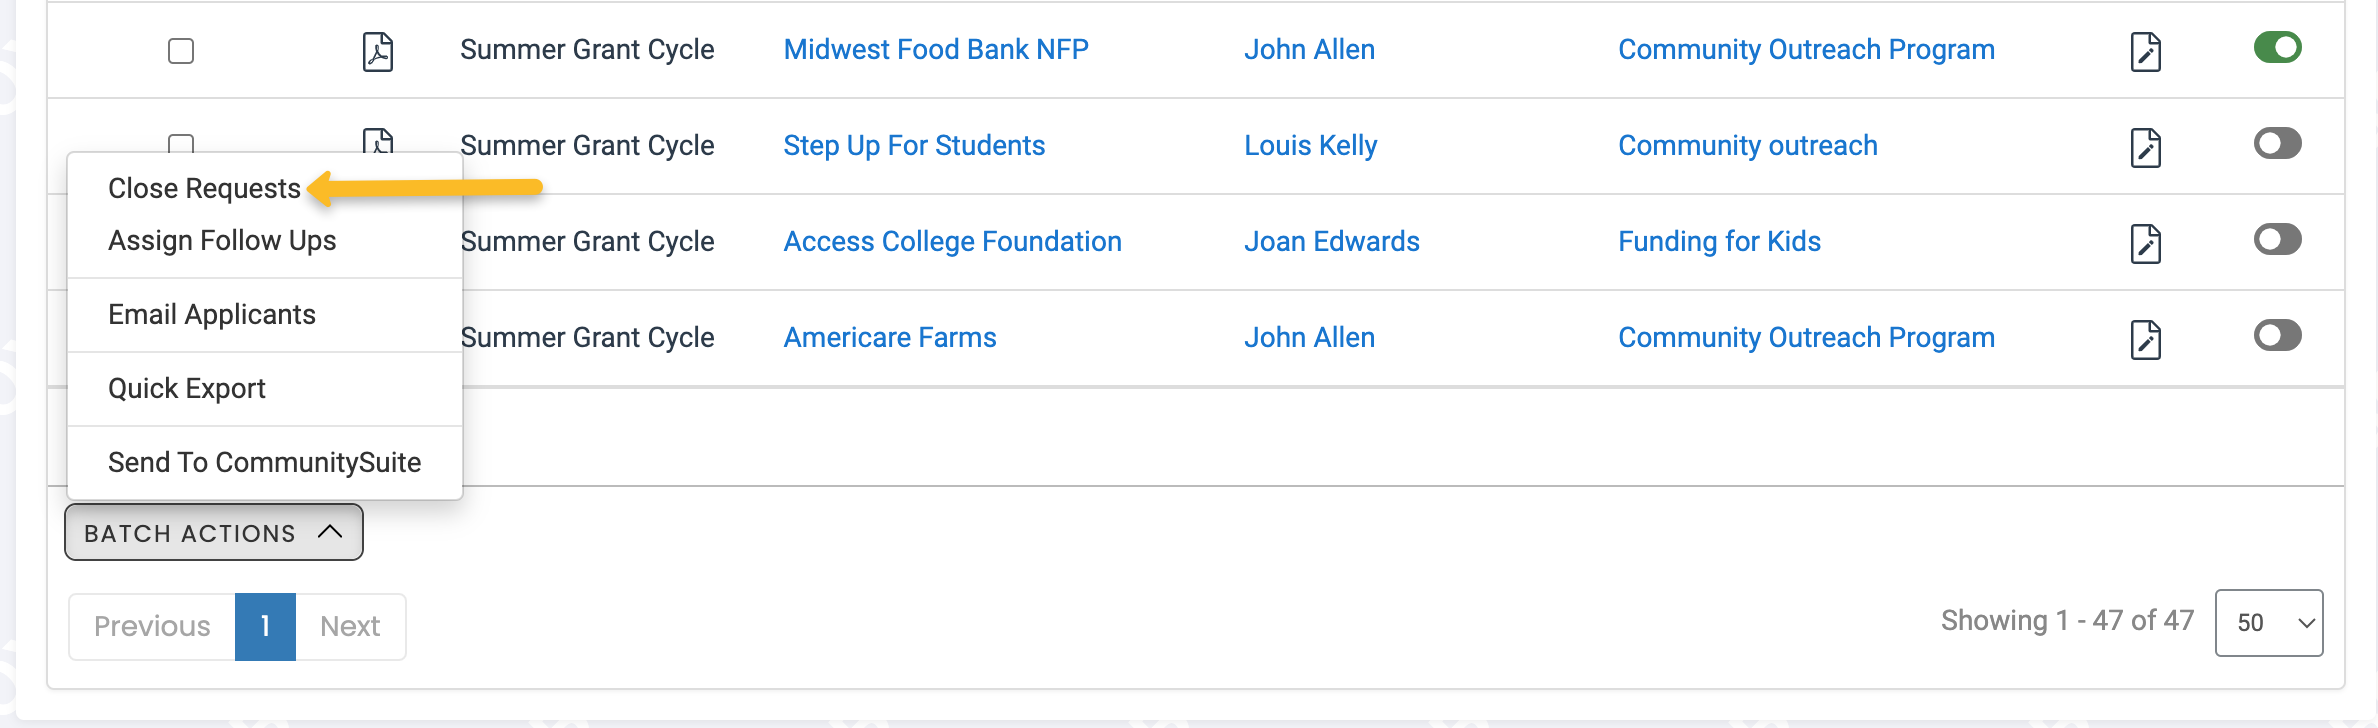
Task: Check the checkbox on the Midwest Food Bank row
Action: [x=181, y=51]
